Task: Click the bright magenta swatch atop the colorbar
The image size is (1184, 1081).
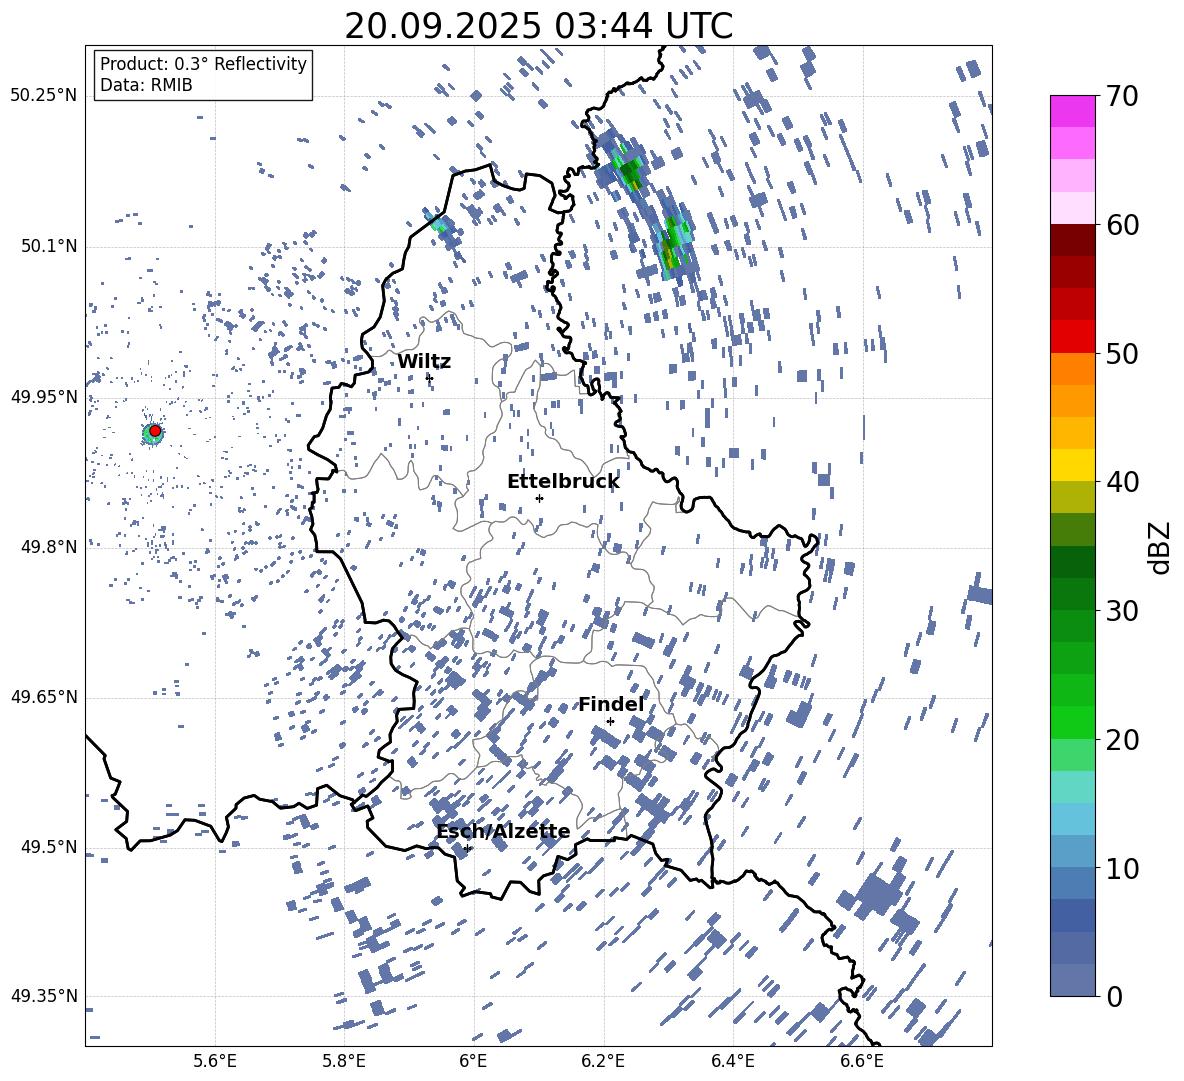Action: click(1073, 111)
